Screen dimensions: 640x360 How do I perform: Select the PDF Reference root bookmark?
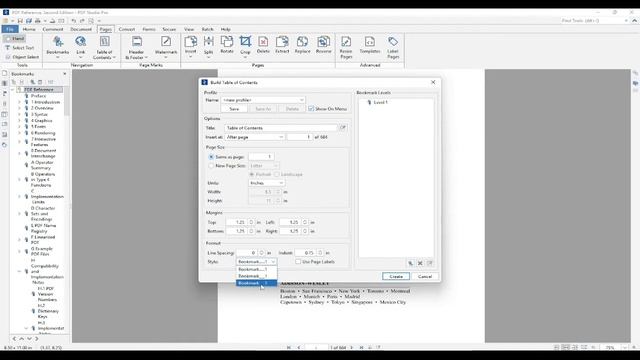tap(39, 89)
